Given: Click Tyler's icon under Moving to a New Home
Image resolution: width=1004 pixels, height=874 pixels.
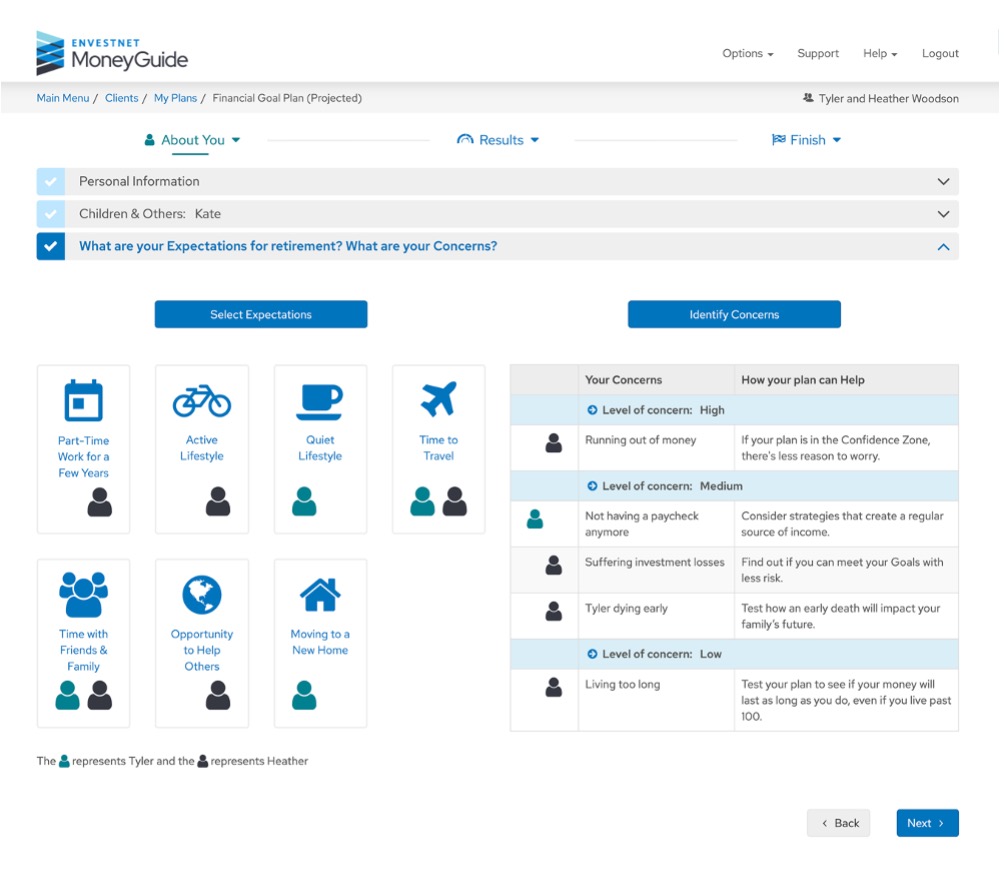Looking at the screenshot, I should (x=304, y=695).
